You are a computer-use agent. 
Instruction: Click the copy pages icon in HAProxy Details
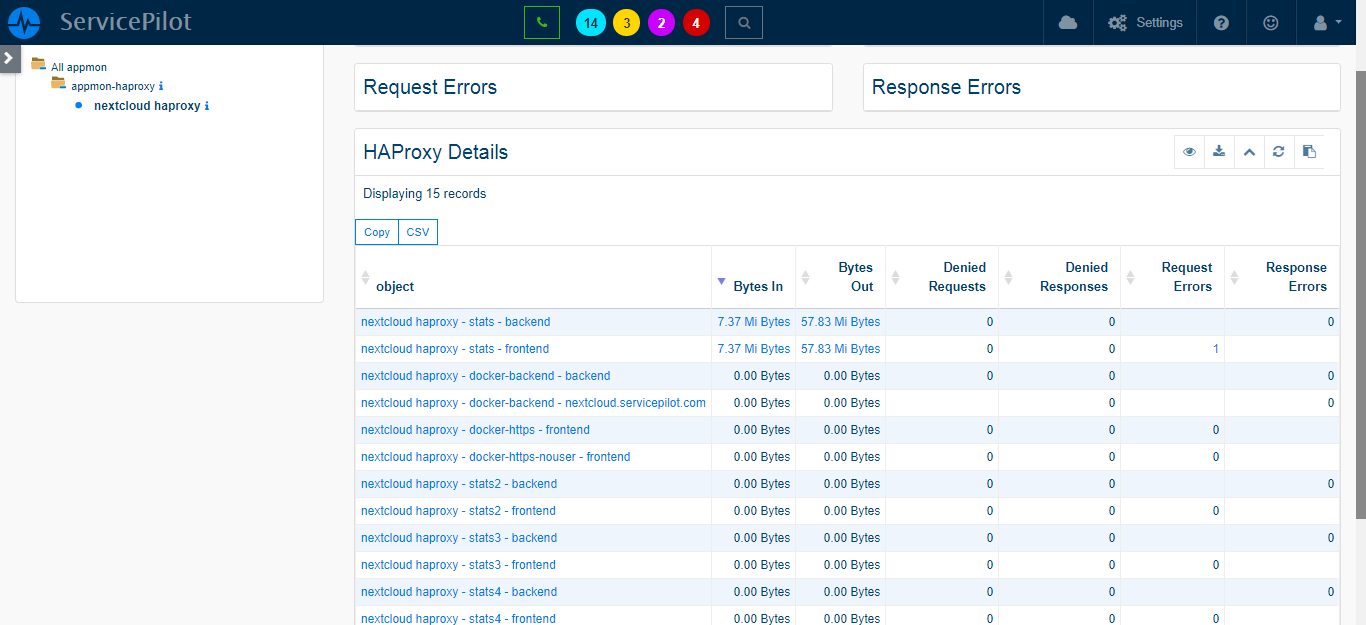tap(1308, 152)
